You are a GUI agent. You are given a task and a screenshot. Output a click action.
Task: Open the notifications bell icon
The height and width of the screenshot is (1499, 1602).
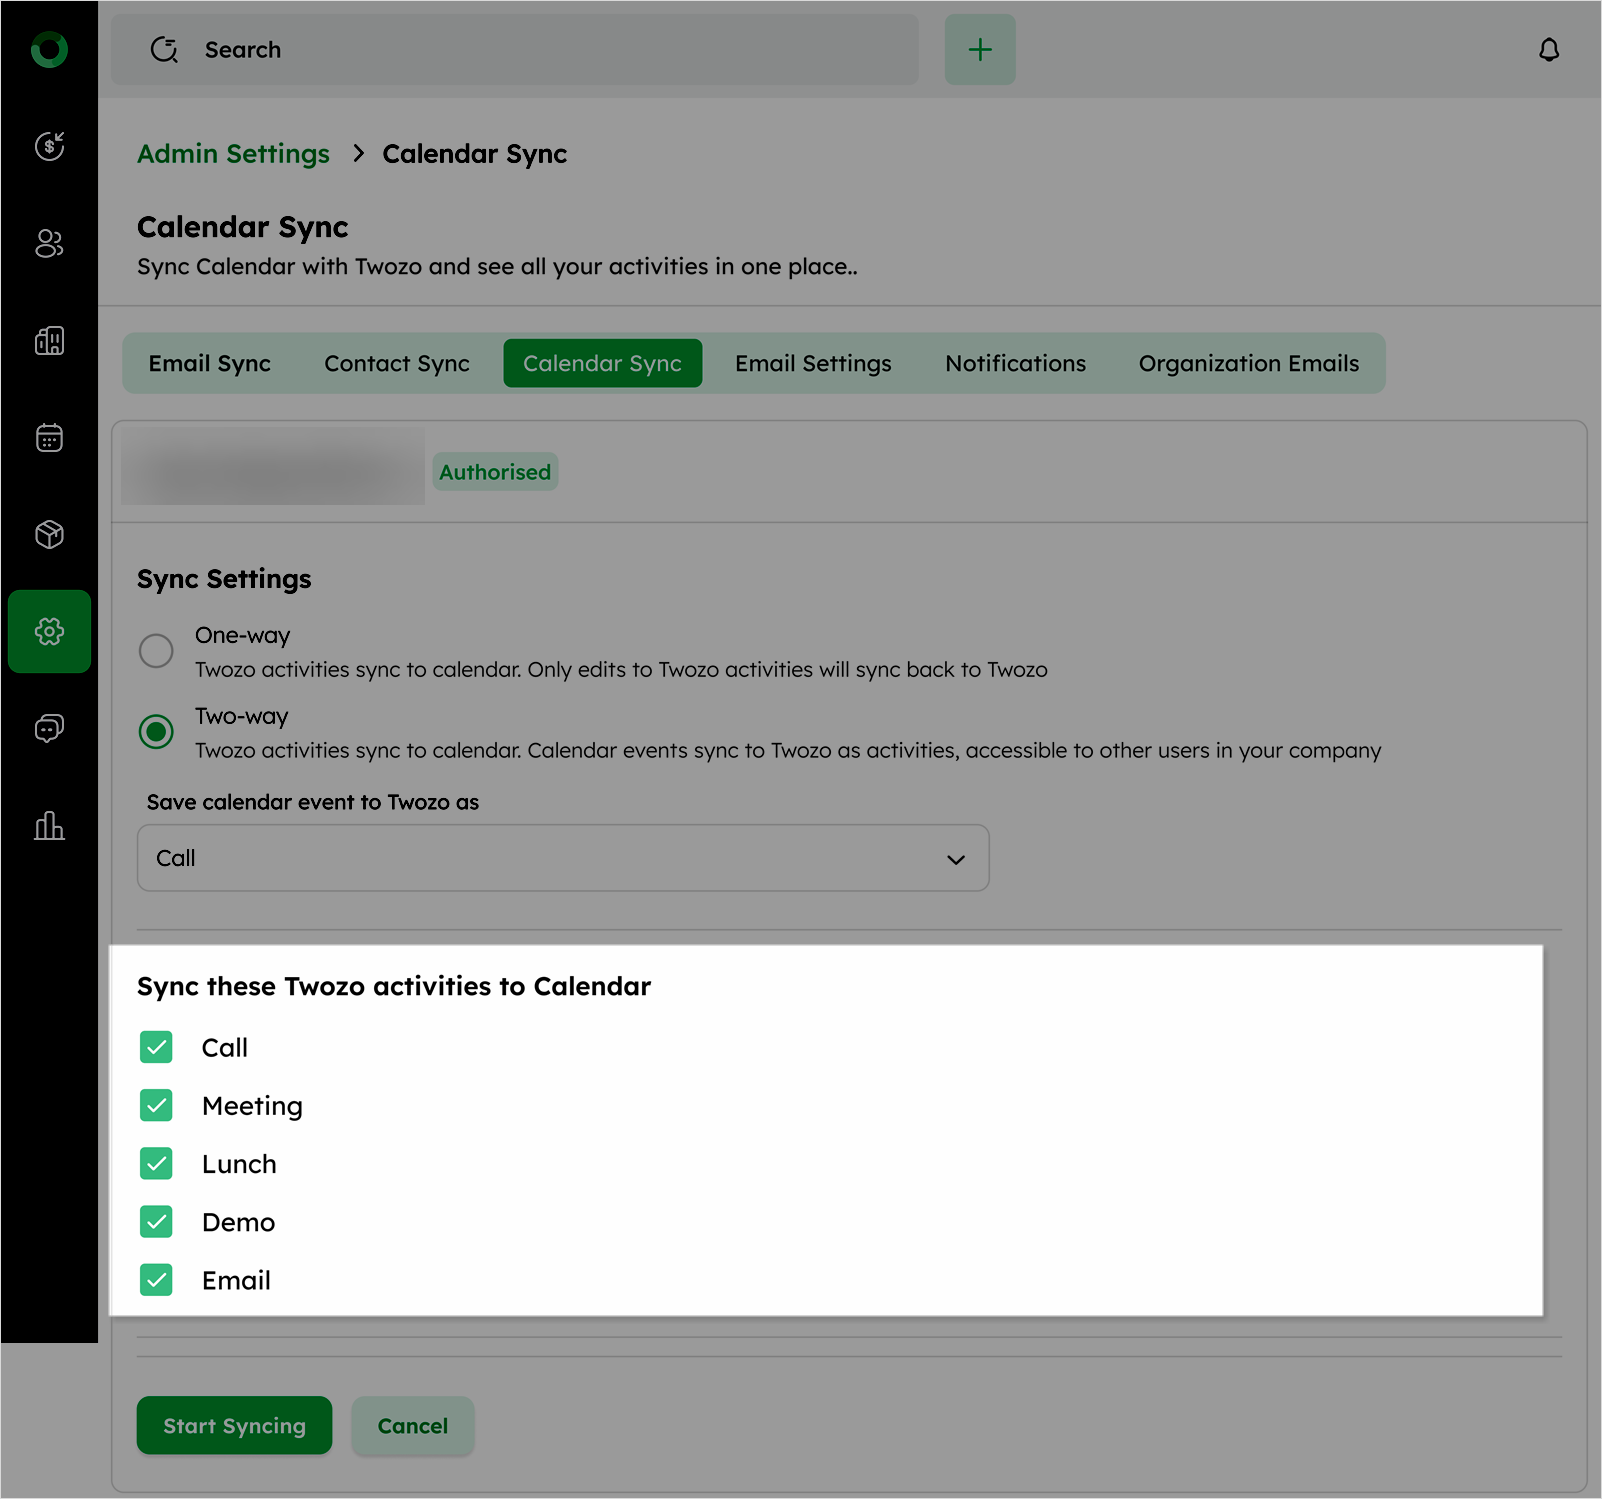click(1549, 50)
